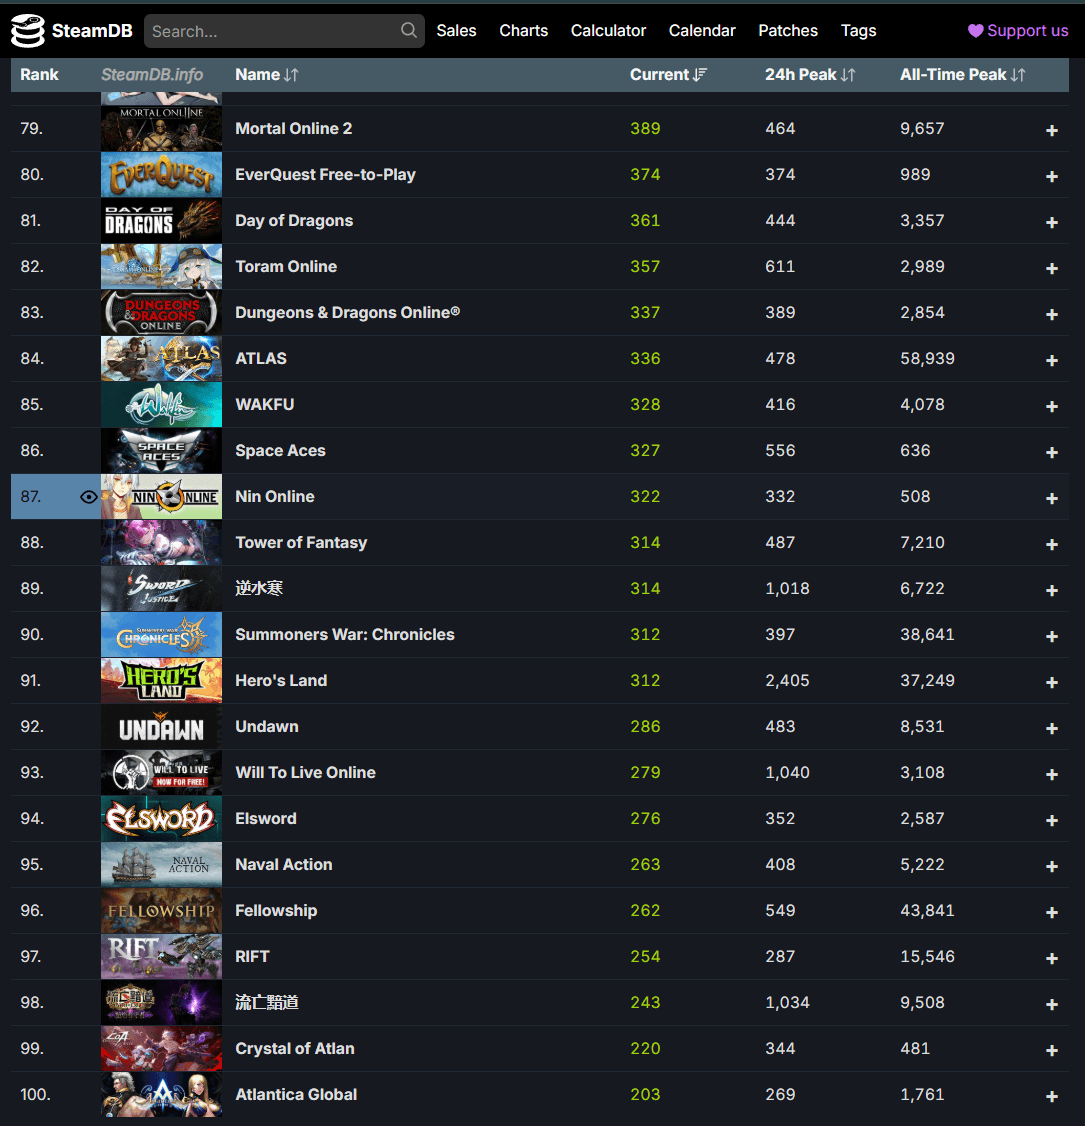
Task: Open the Calendar page
Action: [702, 31]
